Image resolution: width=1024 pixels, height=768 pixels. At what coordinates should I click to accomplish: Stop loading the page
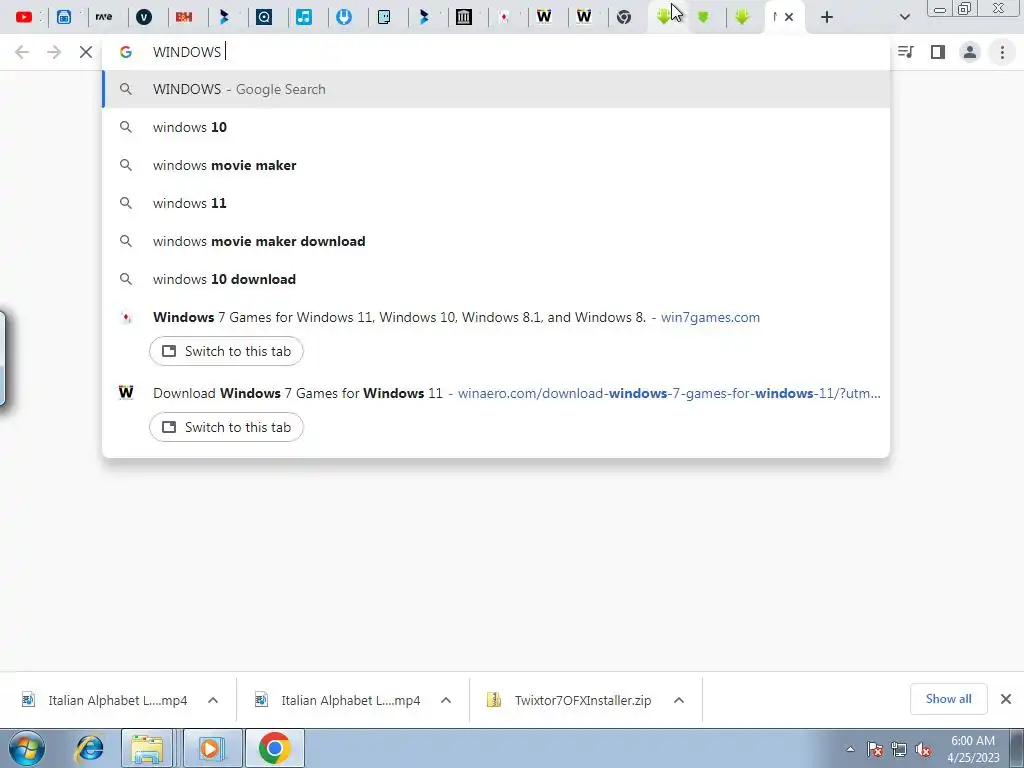(x=86, y=52)
